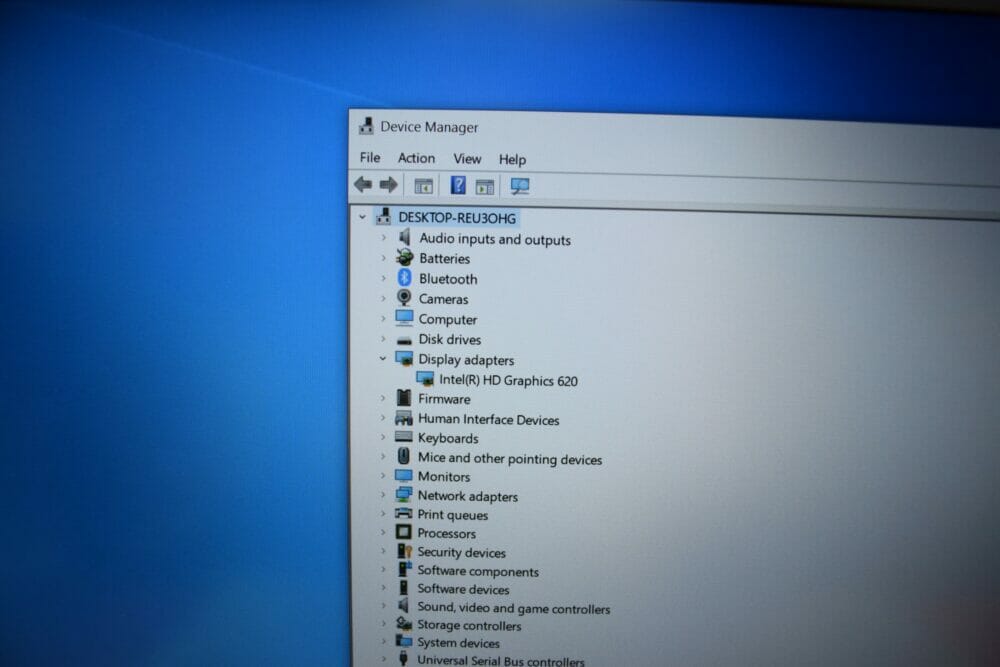The height and width of the screenshot is (667, 1000).
Task: Click the Device Manager title bar icon
Action: (366, 126)
